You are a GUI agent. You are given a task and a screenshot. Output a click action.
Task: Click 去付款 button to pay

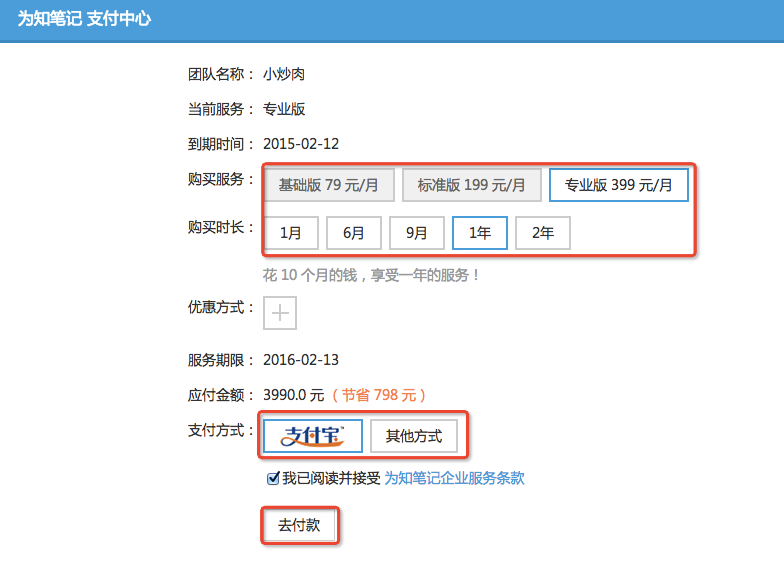(x=300, y=525)
